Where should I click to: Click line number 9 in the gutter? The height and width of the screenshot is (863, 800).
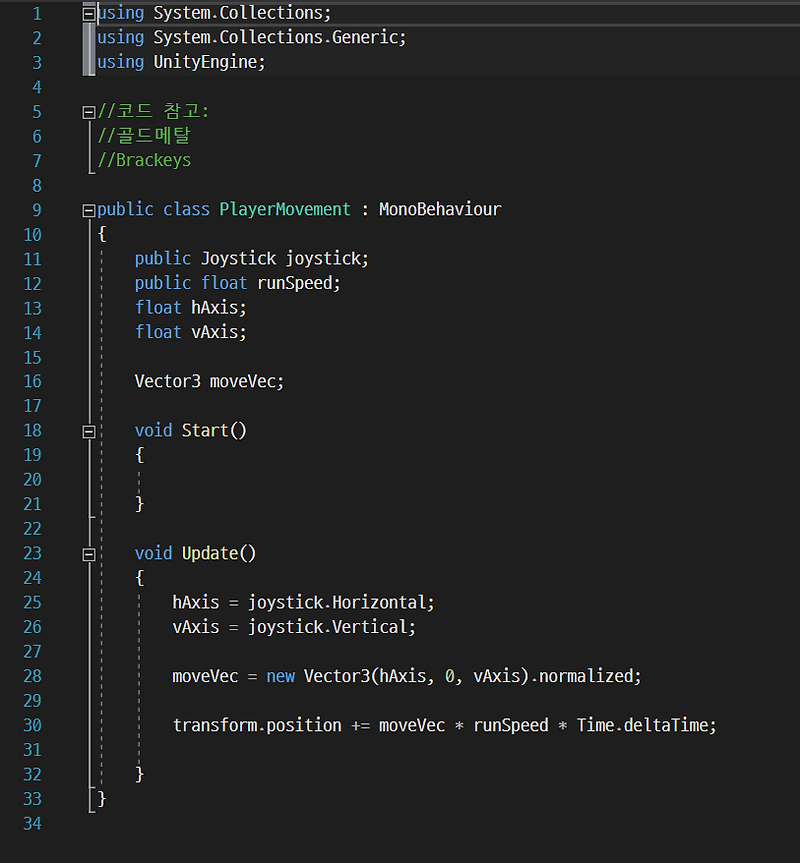click(37, 209)
